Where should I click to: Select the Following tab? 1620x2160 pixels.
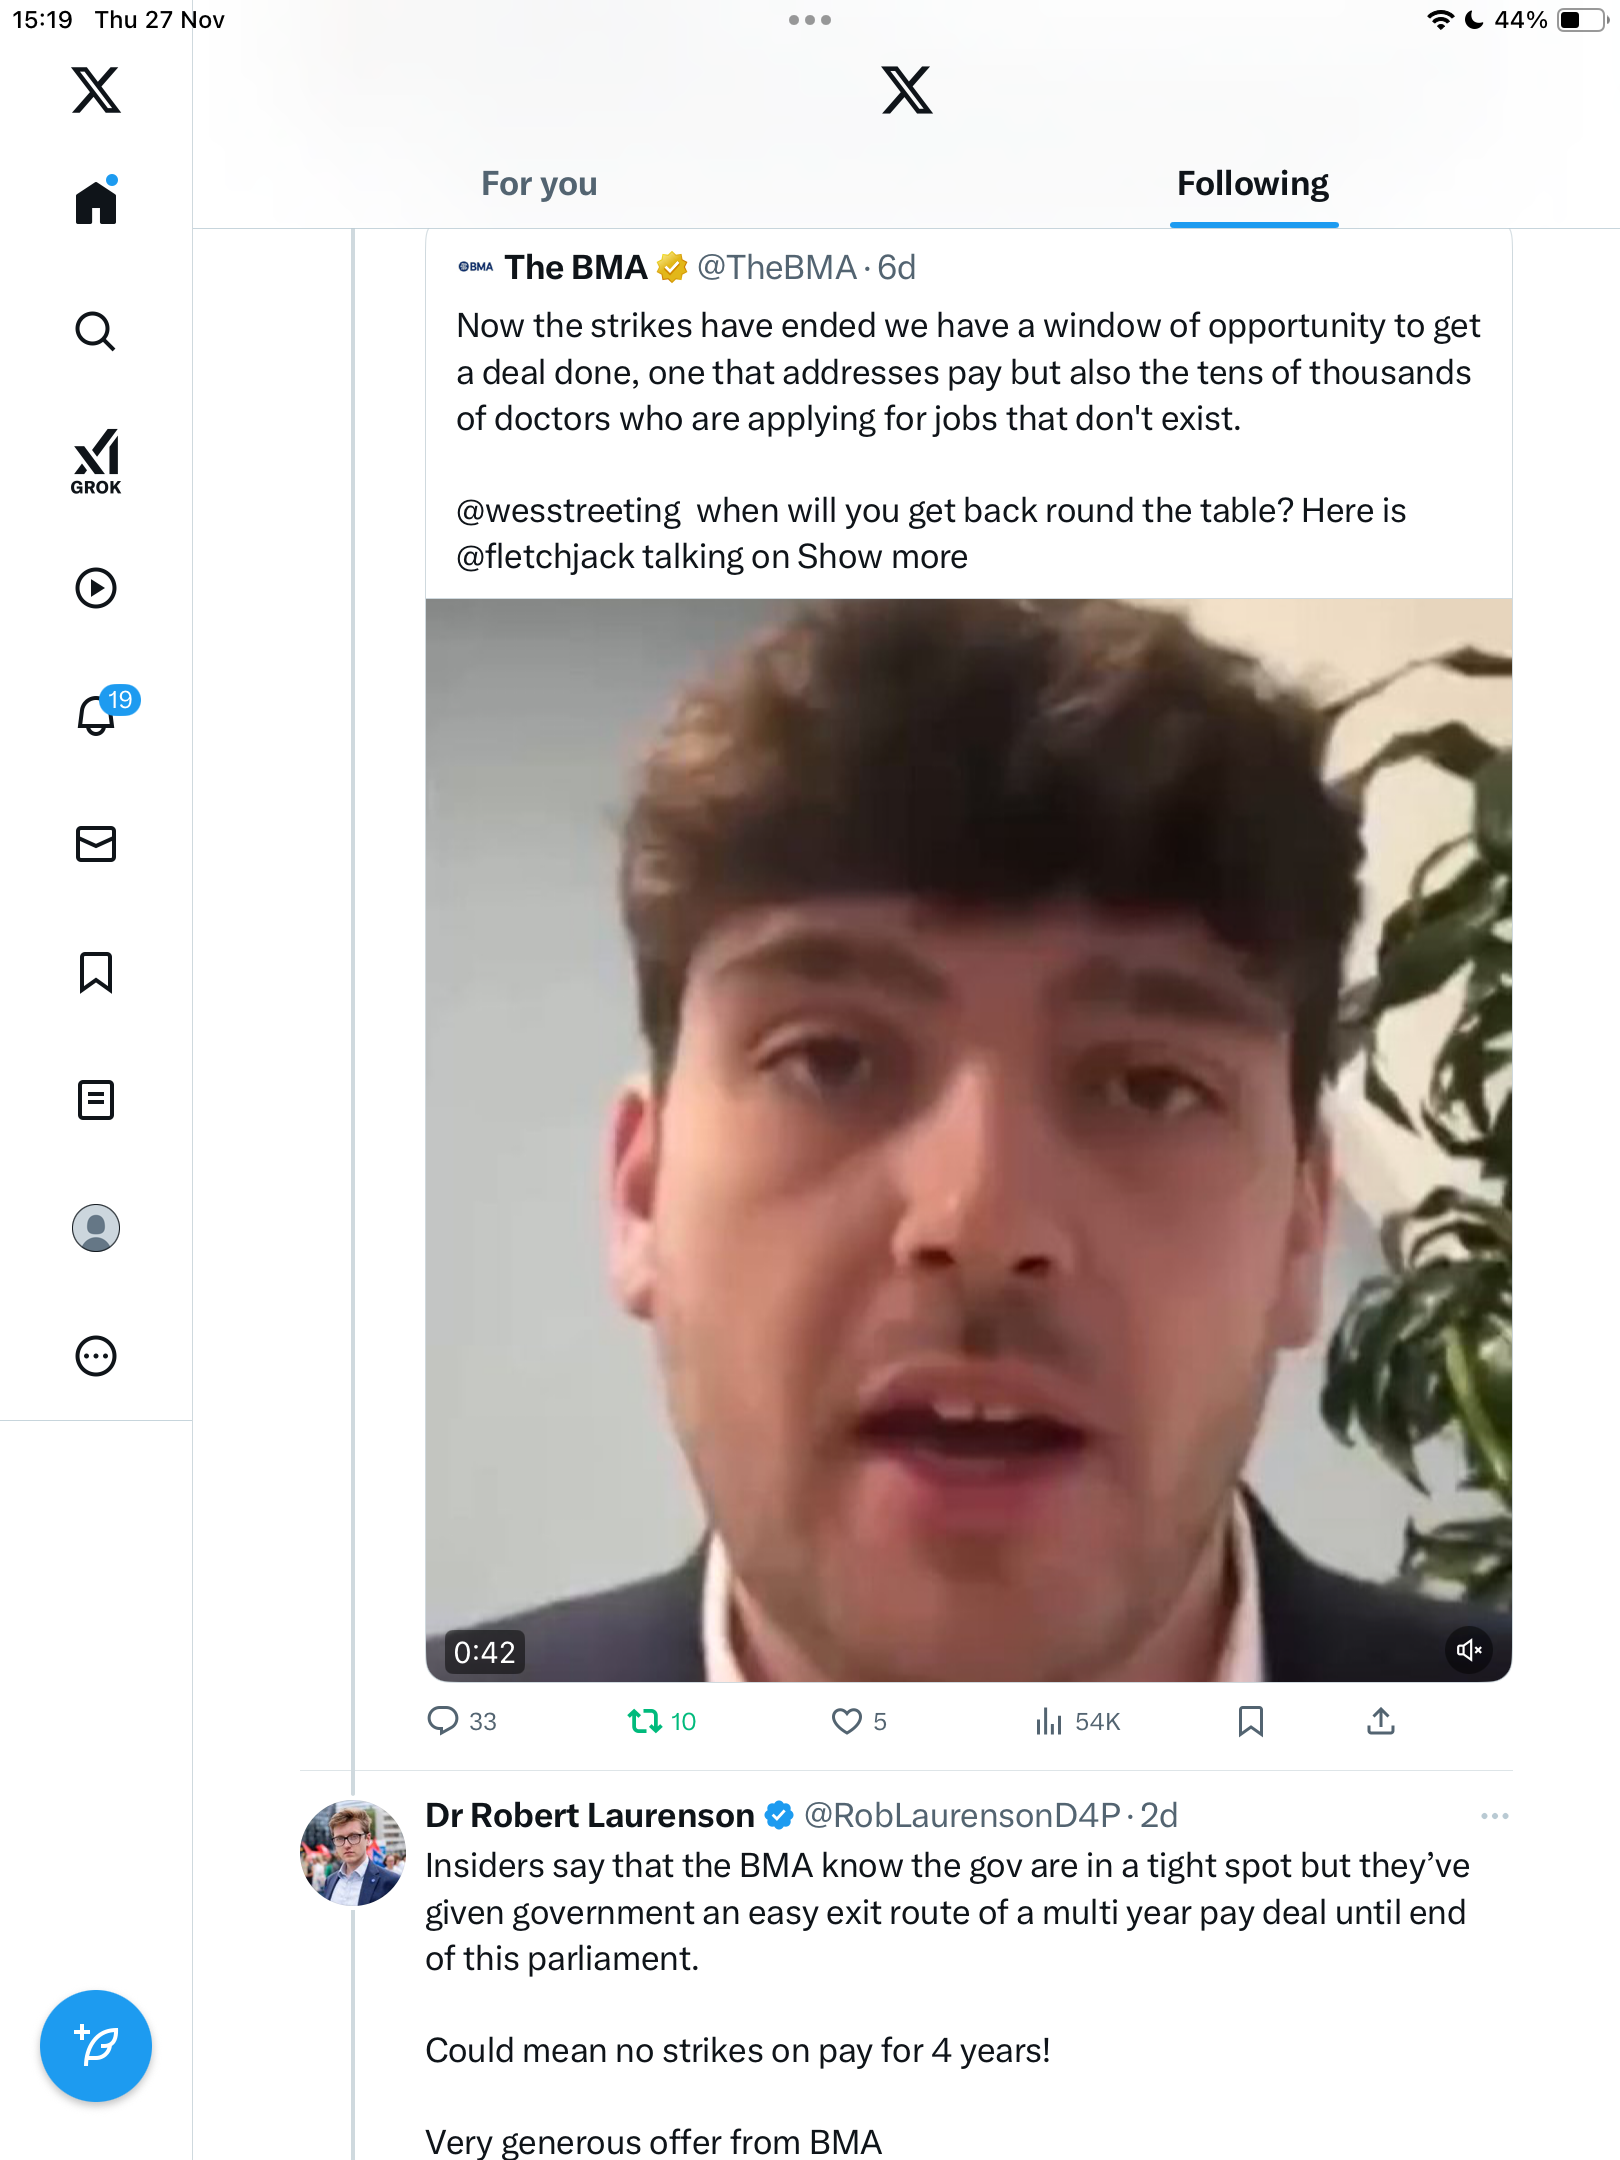(x=1253, y=184)
